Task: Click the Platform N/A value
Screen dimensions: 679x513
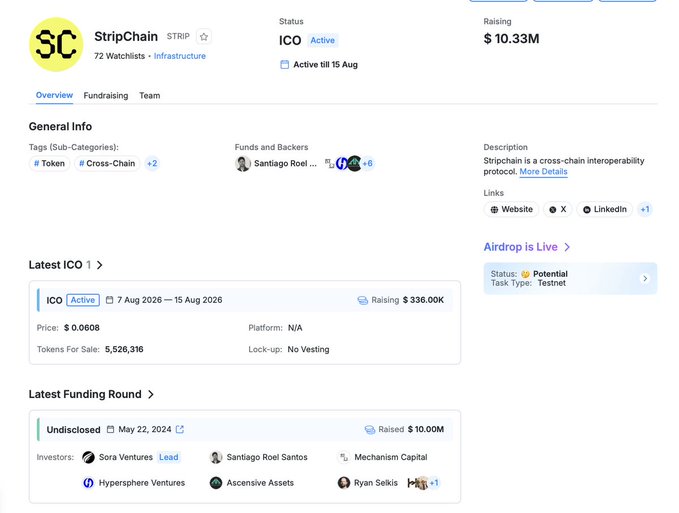Action: coord(295,328)
